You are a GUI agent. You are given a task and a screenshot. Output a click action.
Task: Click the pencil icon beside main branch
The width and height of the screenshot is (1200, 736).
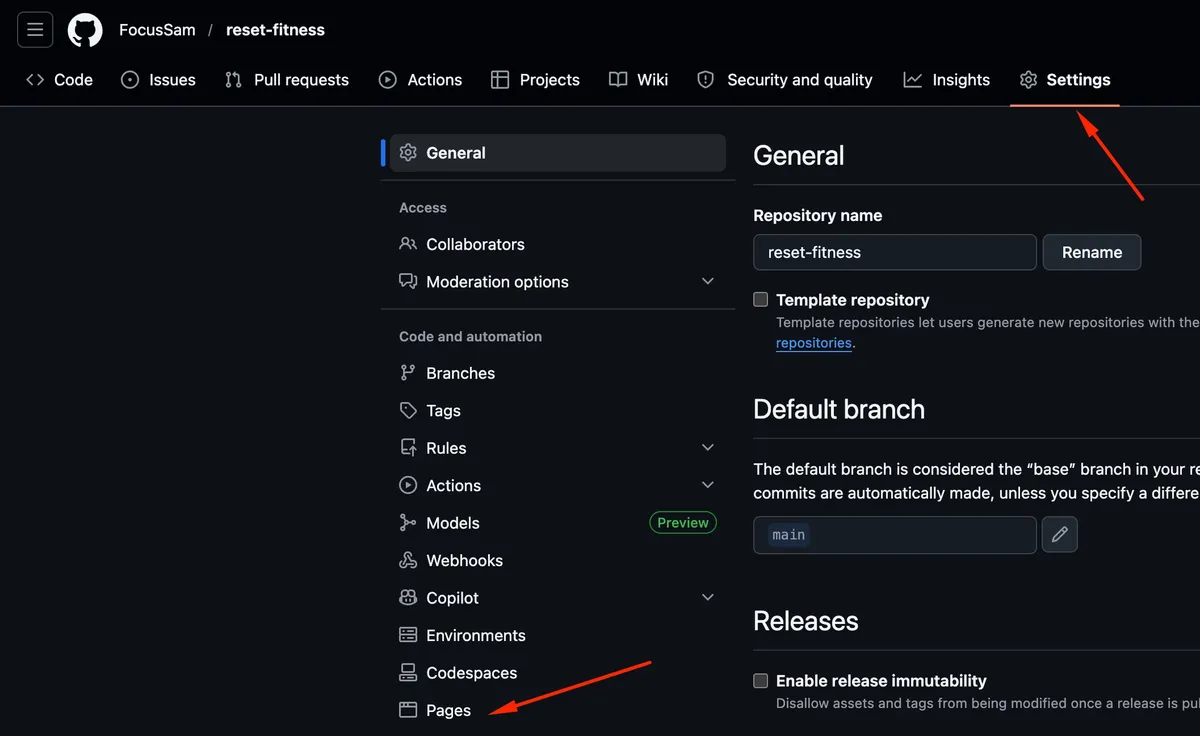pyautogui.click(x=1060, y=535)
